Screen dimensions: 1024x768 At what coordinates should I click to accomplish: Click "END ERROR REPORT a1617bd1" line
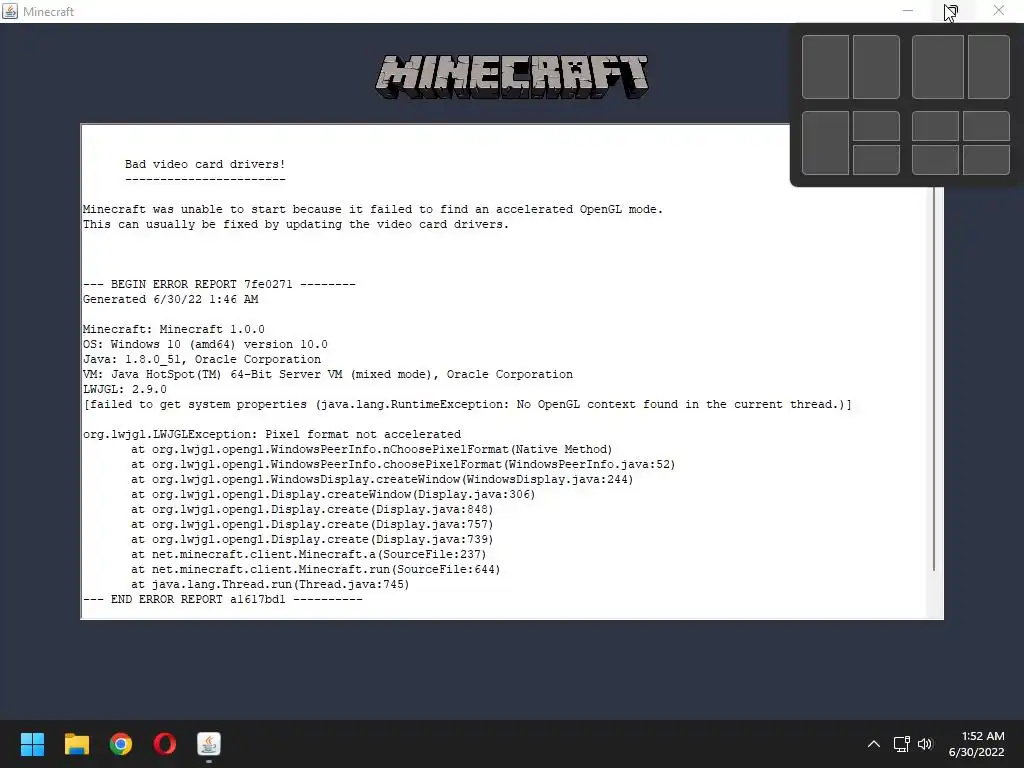pos(223,600)
